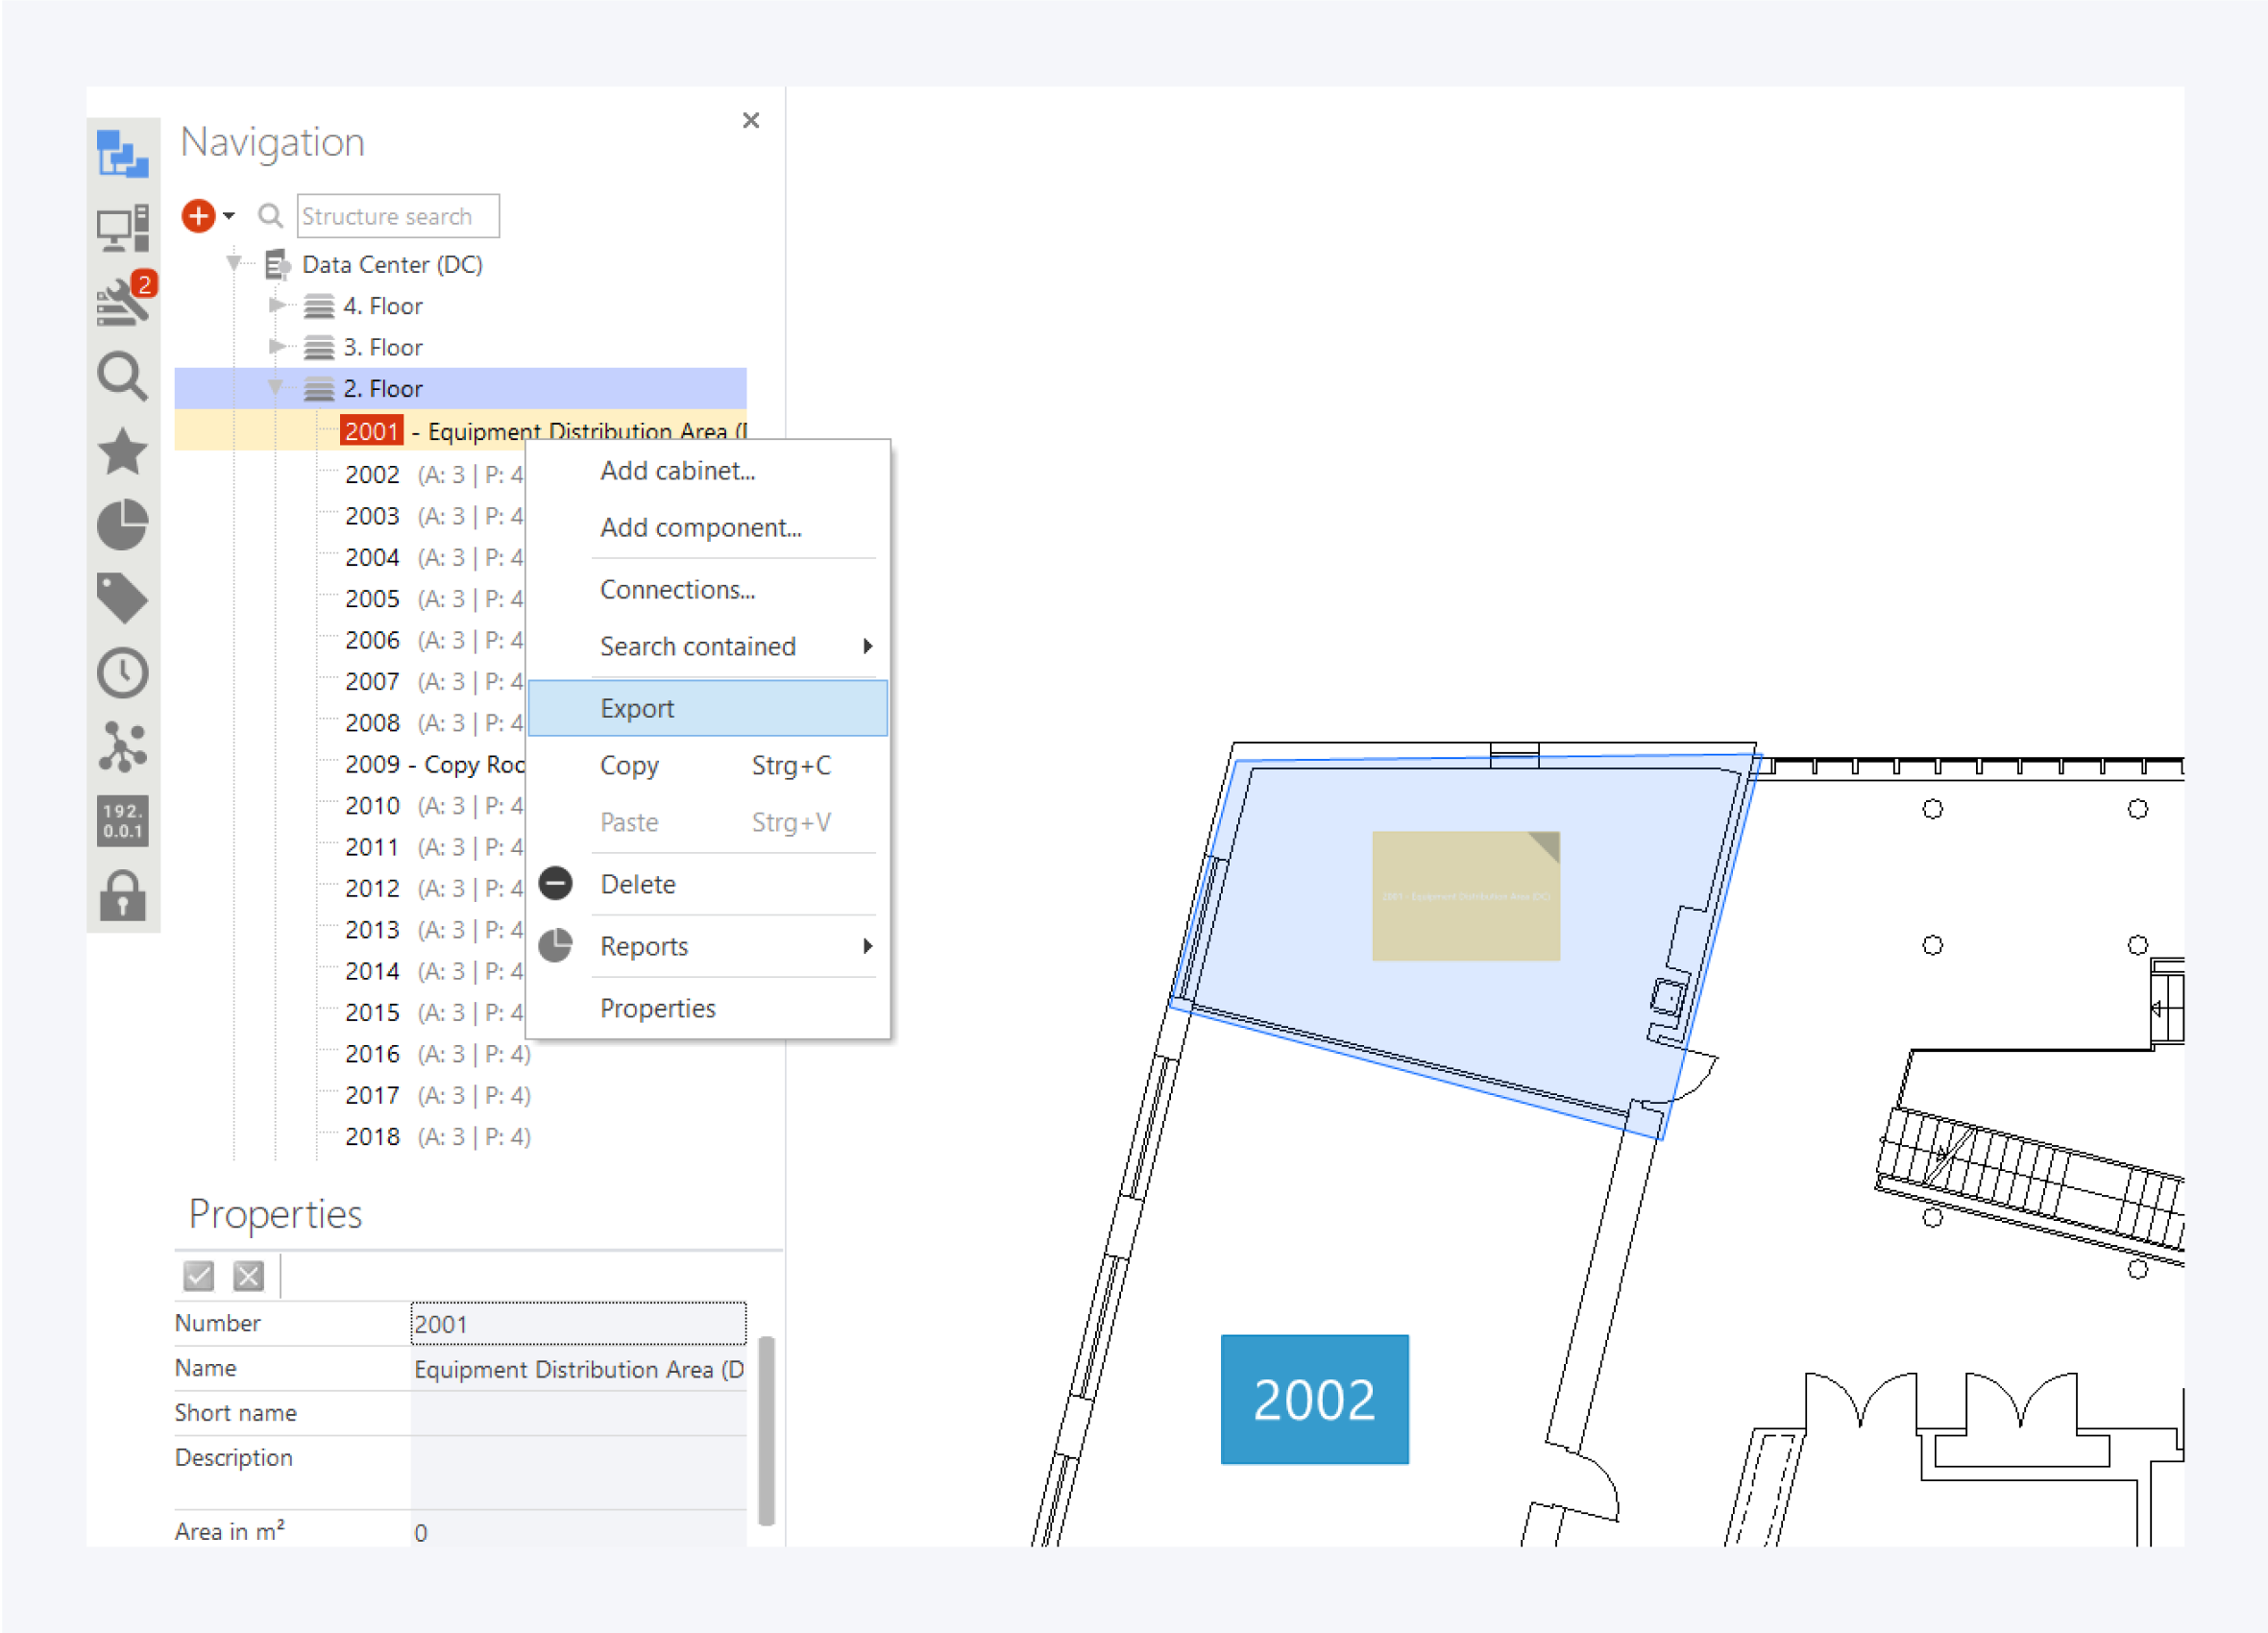Open the clock history sidebar icon
This screenshot has height=1633, width=2268.
pyautogui.click(x=122, y=673)
